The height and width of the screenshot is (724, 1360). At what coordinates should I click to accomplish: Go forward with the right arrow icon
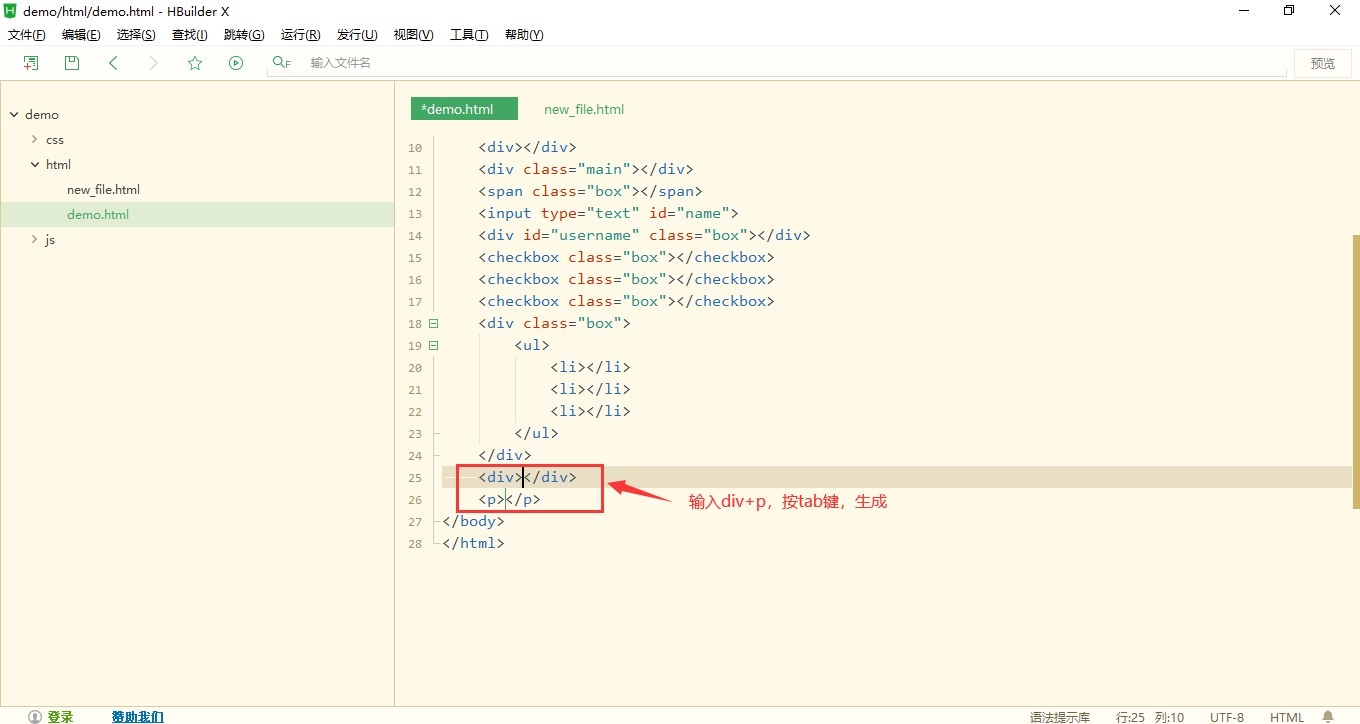click(x=153, y=63)
